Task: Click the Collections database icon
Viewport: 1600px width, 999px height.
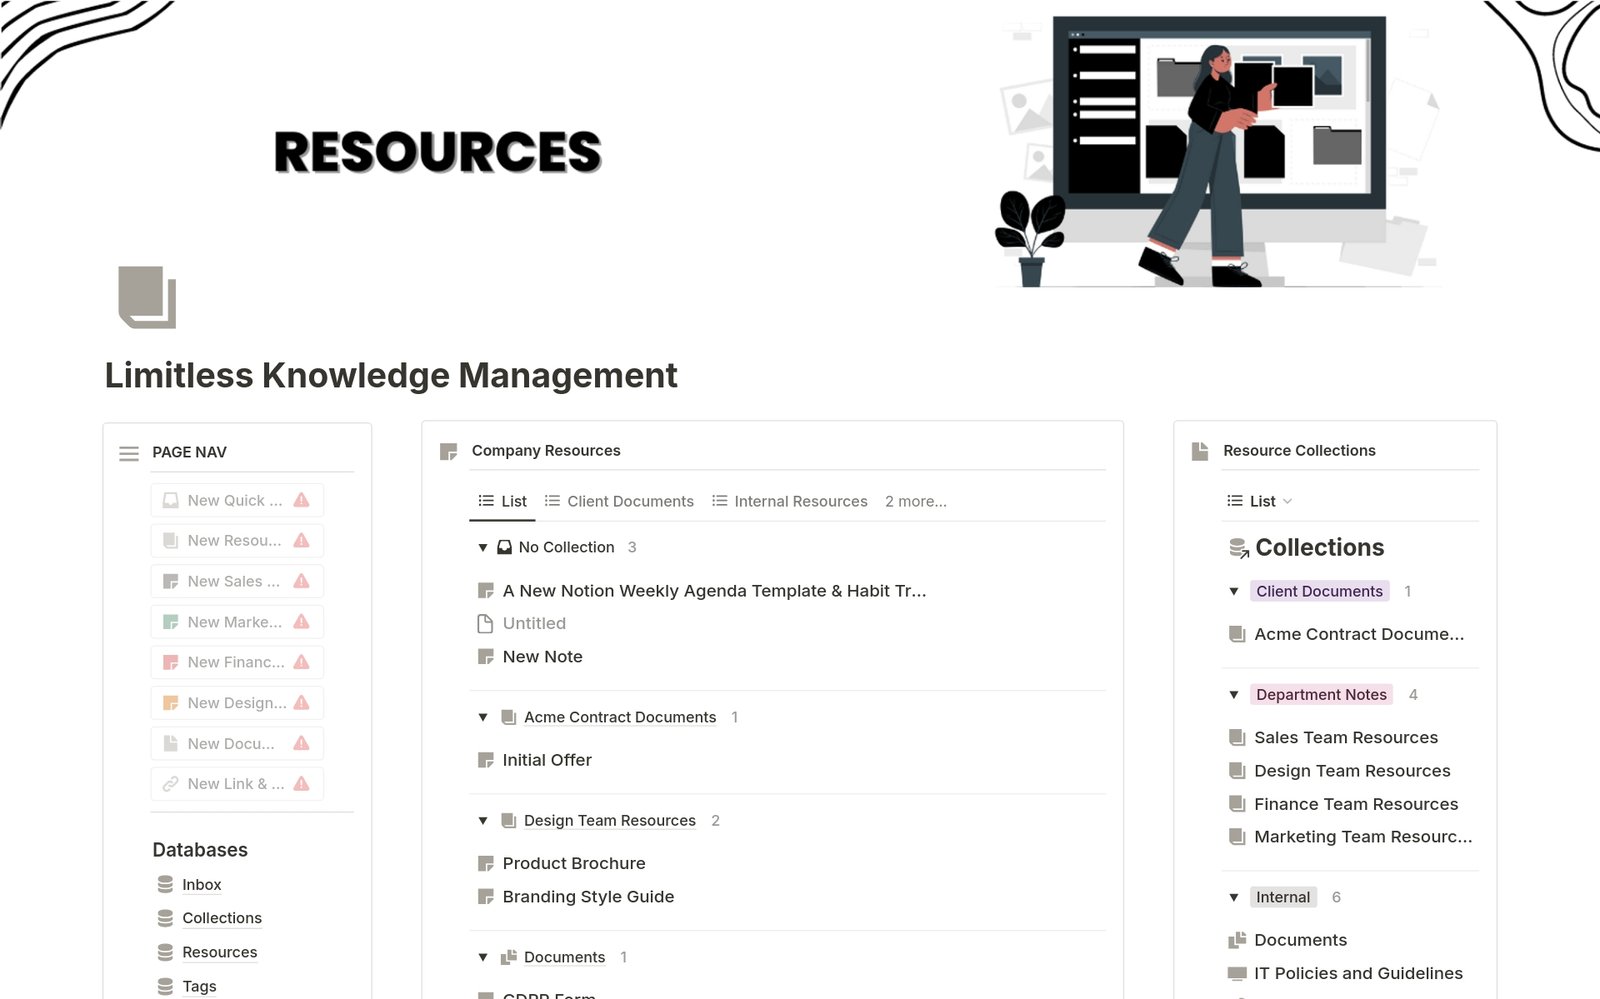Action: coord(164,917)
